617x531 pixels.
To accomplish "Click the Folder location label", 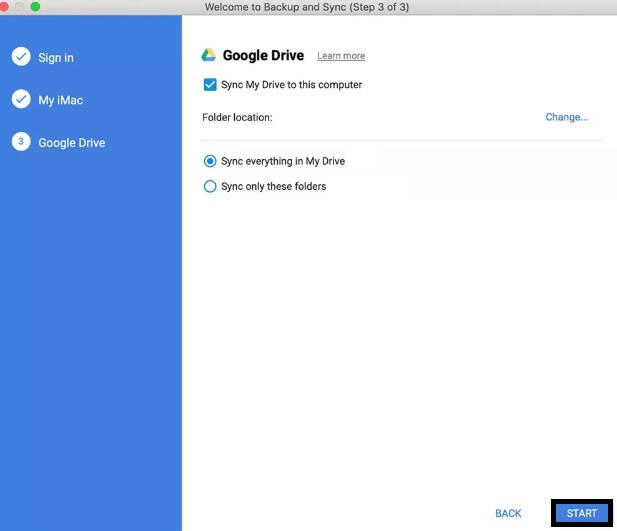I will pos(237,117).
